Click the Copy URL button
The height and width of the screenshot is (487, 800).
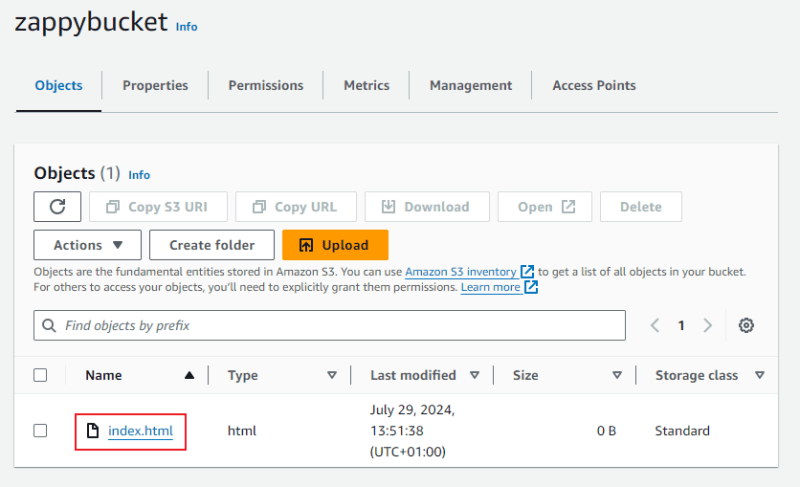pos(296,207)
